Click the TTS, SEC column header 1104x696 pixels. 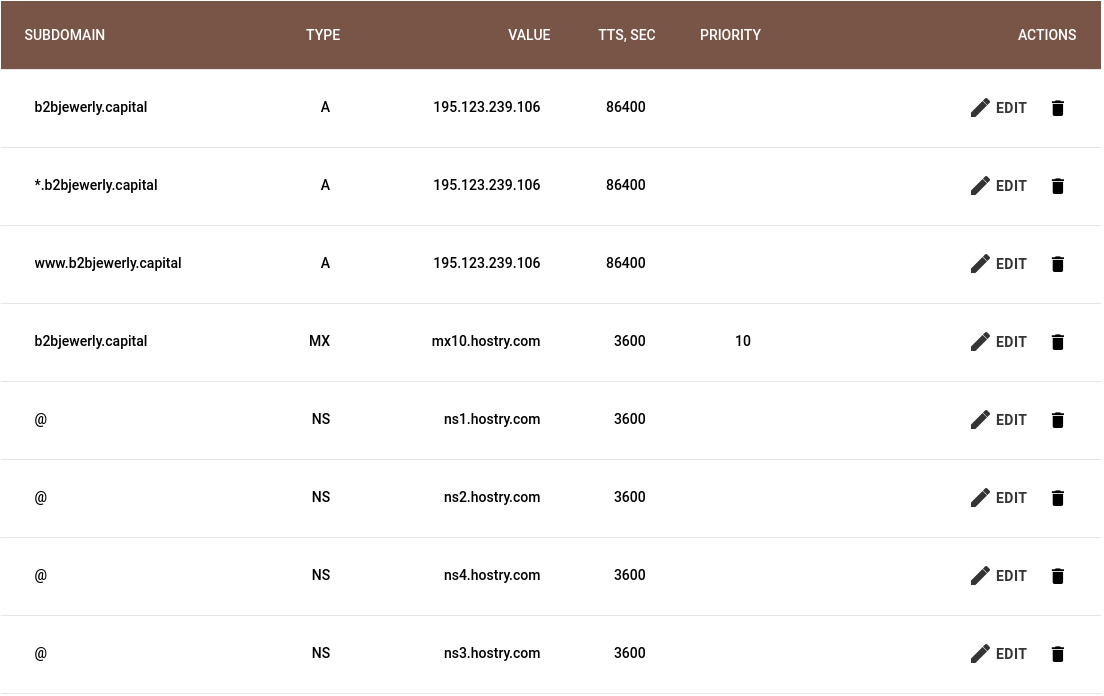[627, 35]
